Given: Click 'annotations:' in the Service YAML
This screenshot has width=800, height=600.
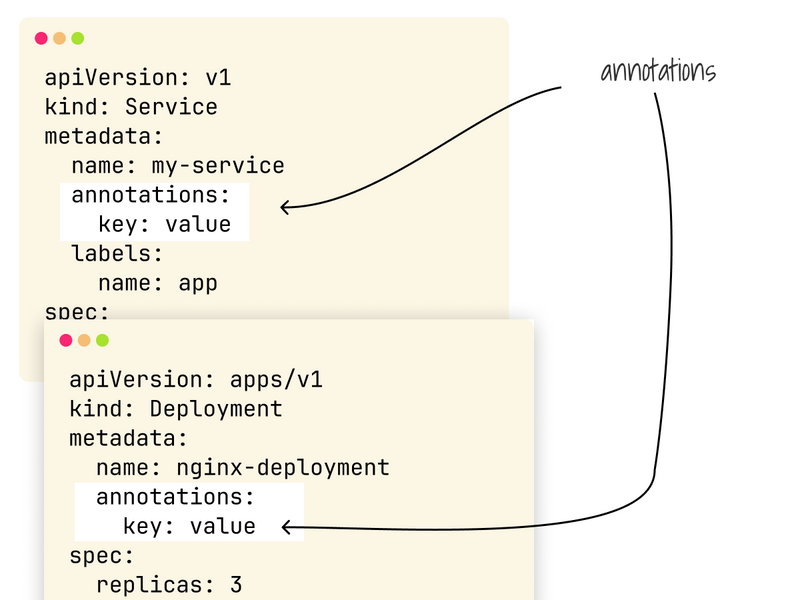Looking at the screenshot, I should [x=151, y=195].
